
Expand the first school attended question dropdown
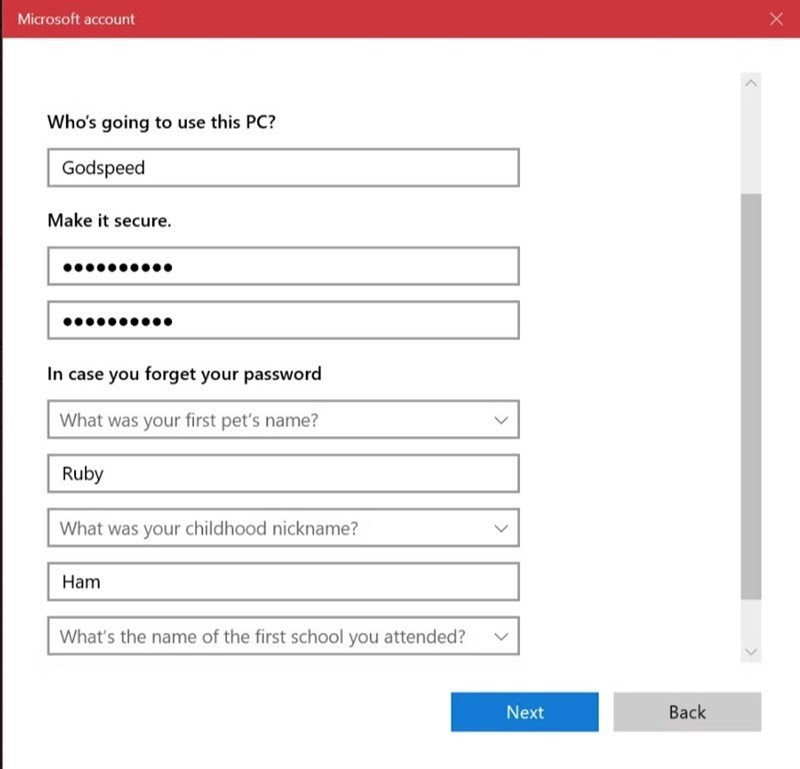click(x=283, y=636)
